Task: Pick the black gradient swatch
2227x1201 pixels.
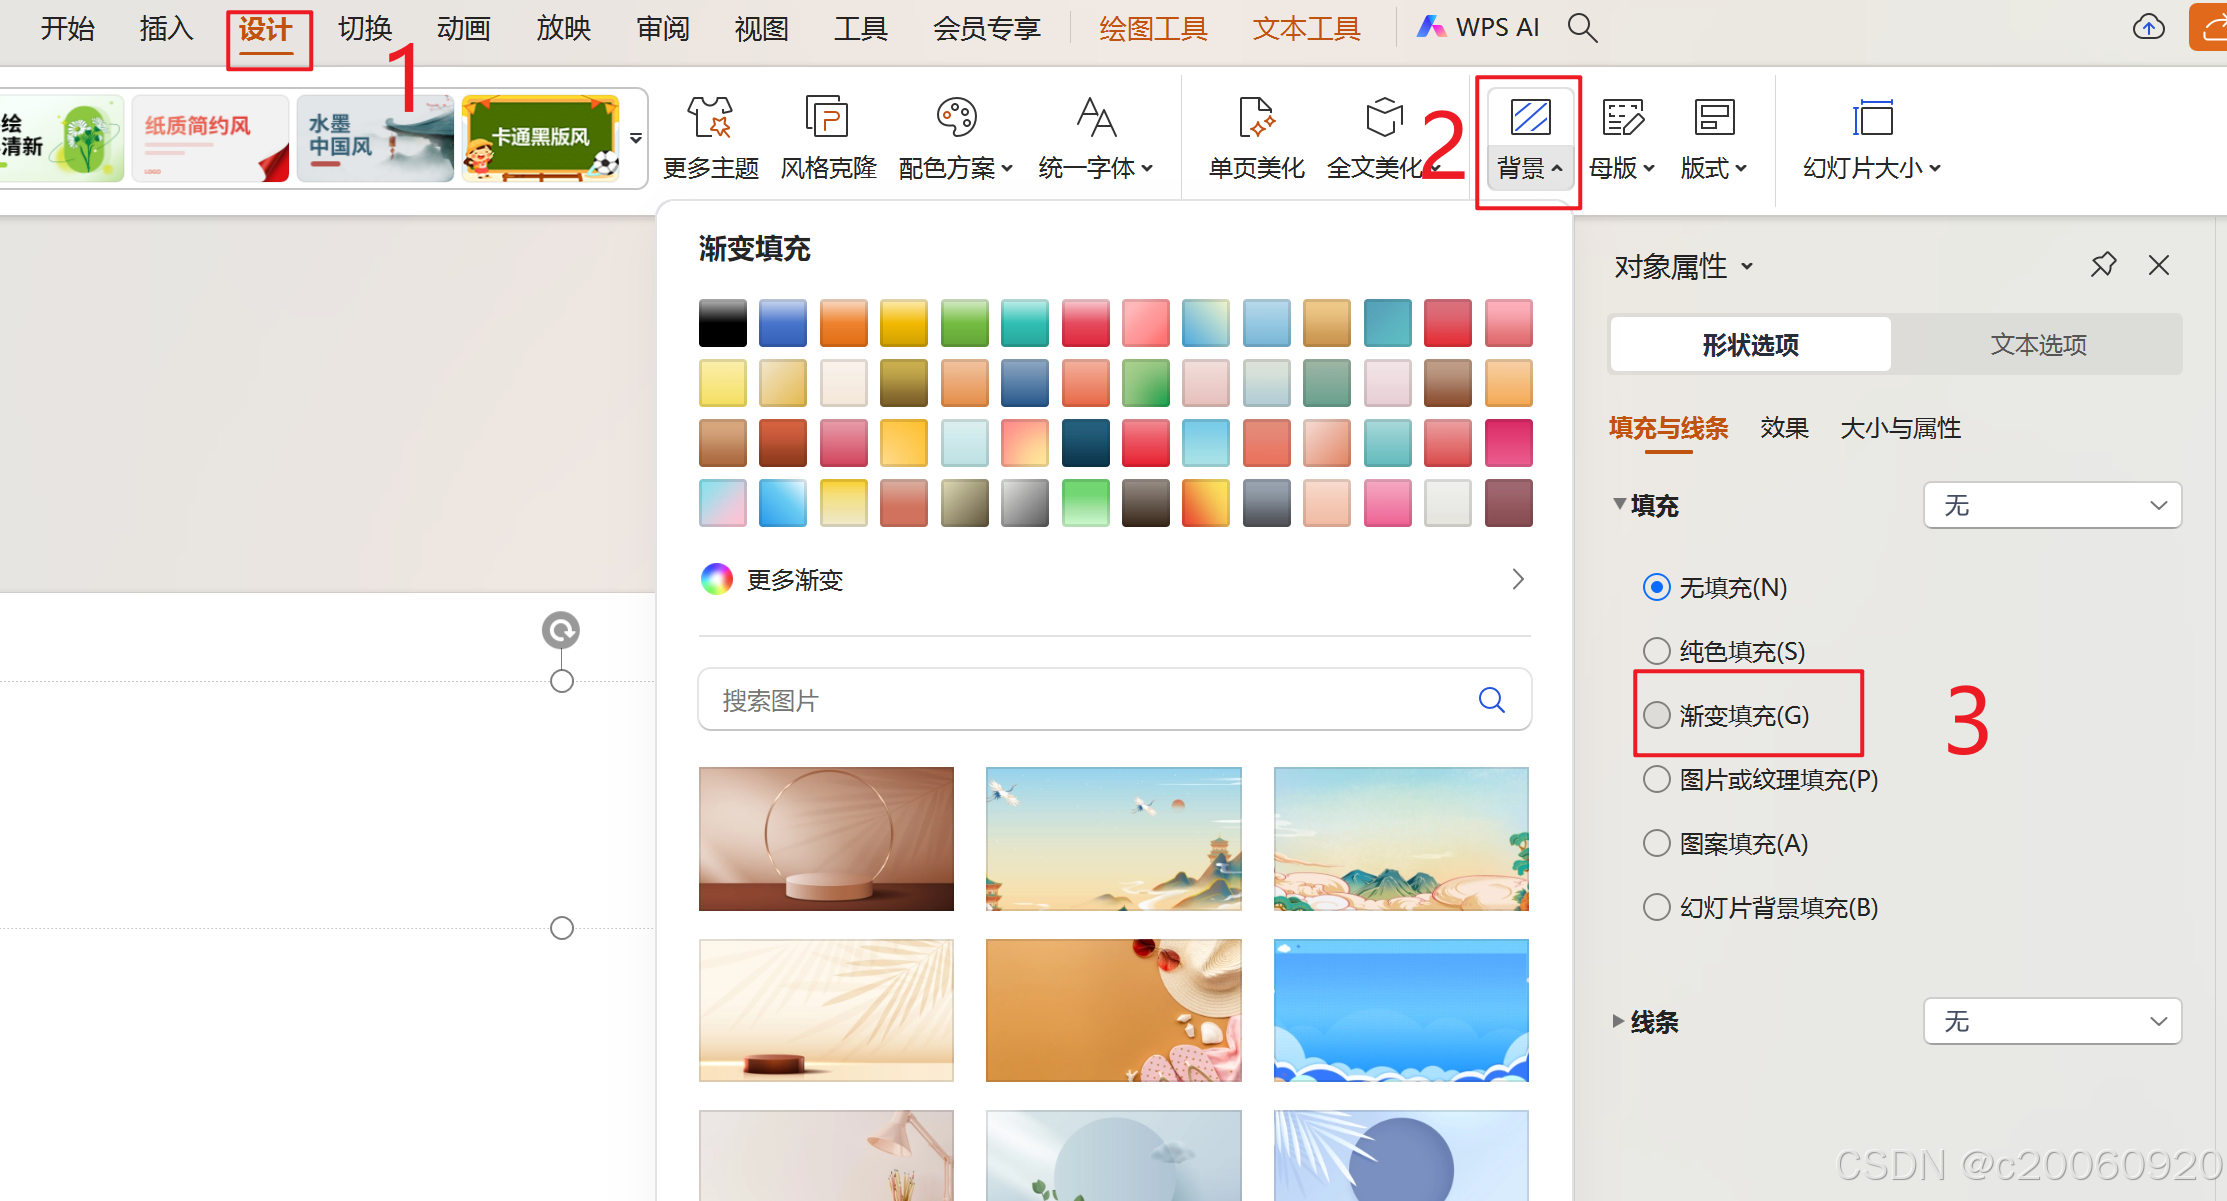Action: tap(722, 323)
